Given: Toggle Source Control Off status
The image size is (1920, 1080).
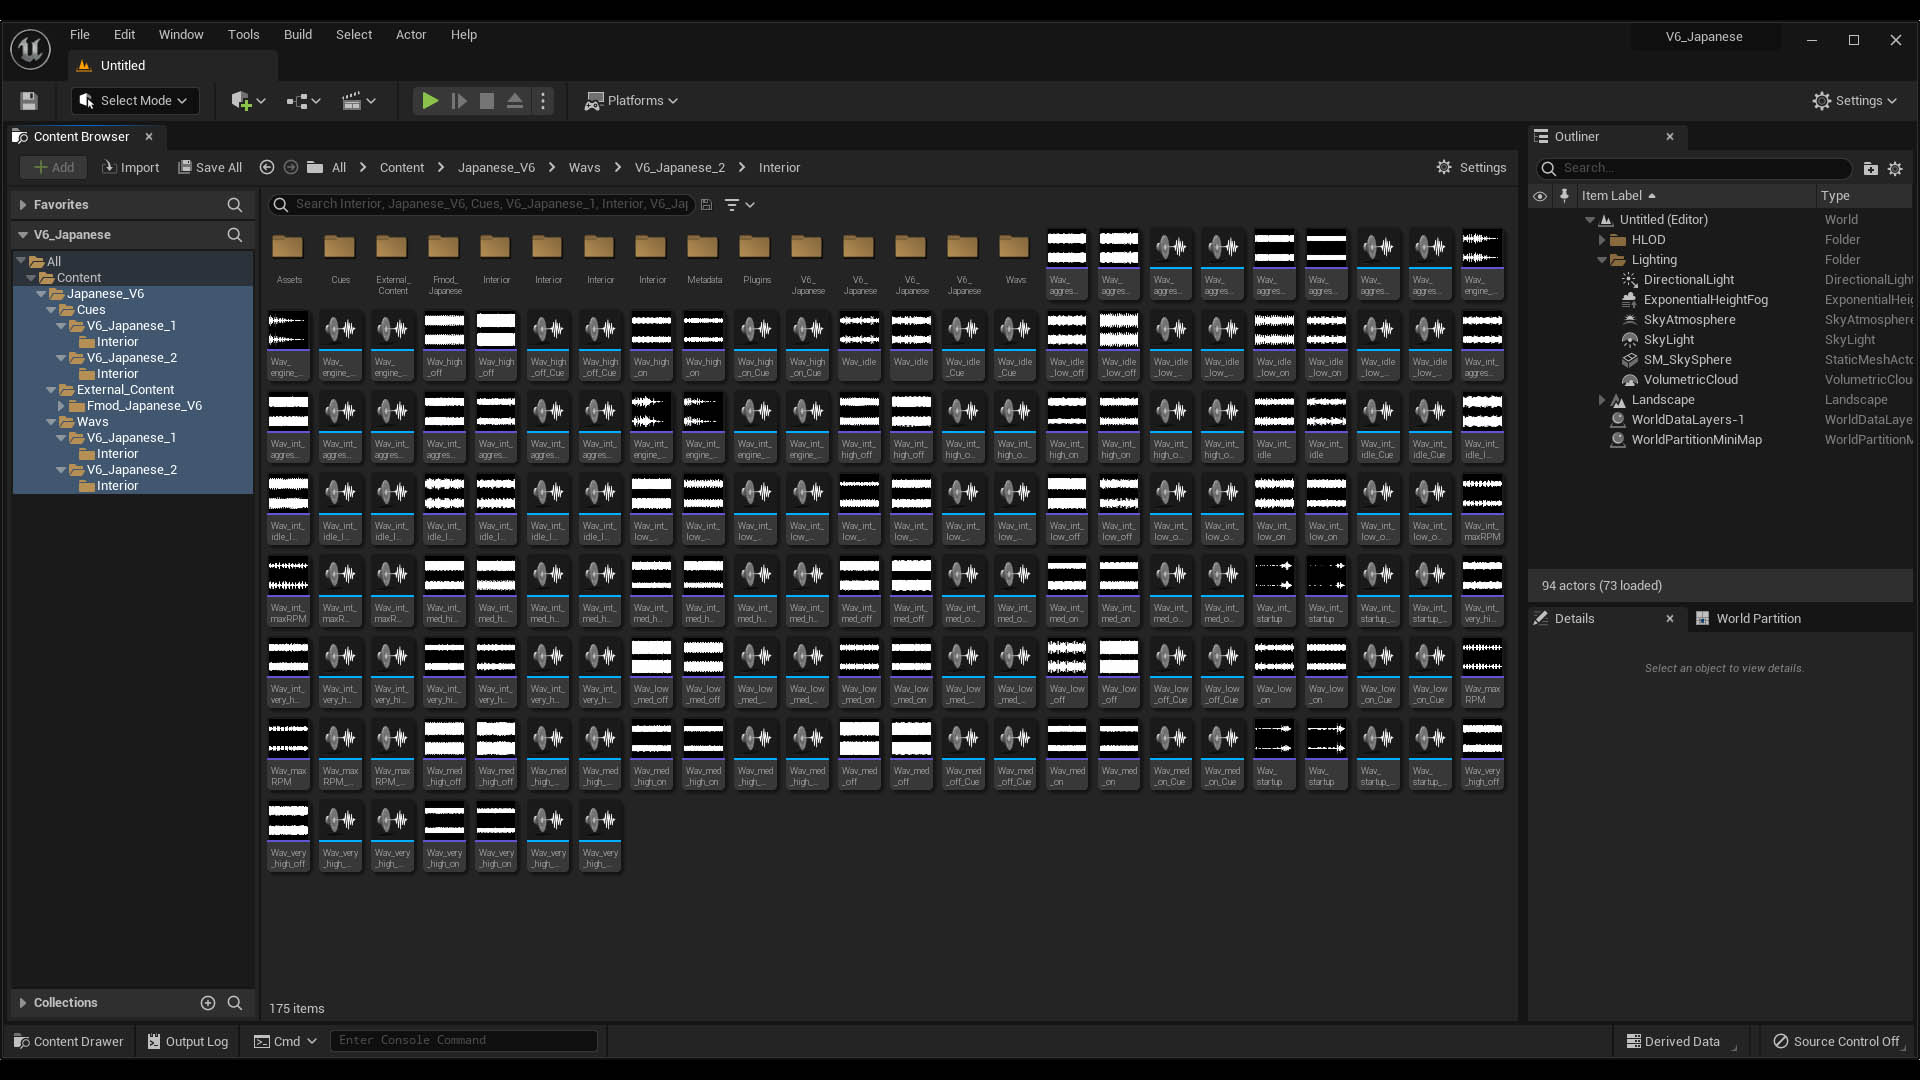Looking at the screenshot, I should click(x=1836, y=1041).
